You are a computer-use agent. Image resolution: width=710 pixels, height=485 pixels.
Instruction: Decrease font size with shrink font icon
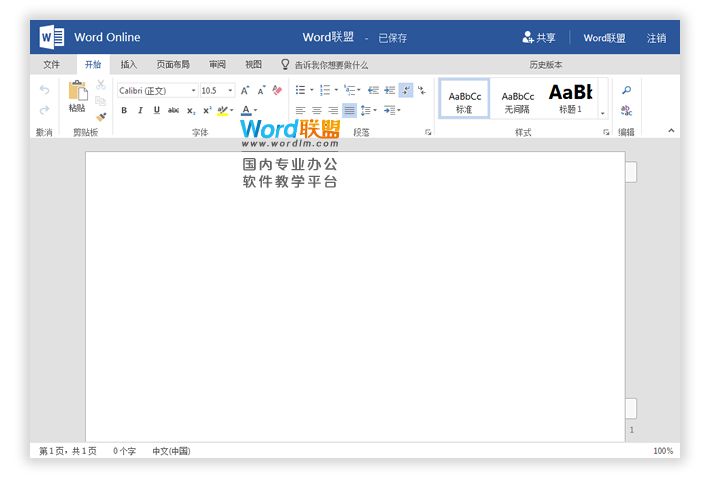pyautogui.click(x=261, y=91)
